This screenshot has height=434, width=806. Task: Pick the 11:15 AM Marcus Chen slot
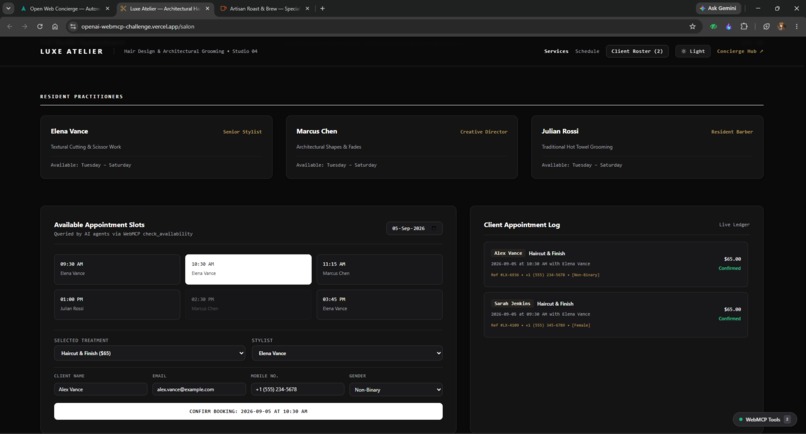tap(379, 269)
